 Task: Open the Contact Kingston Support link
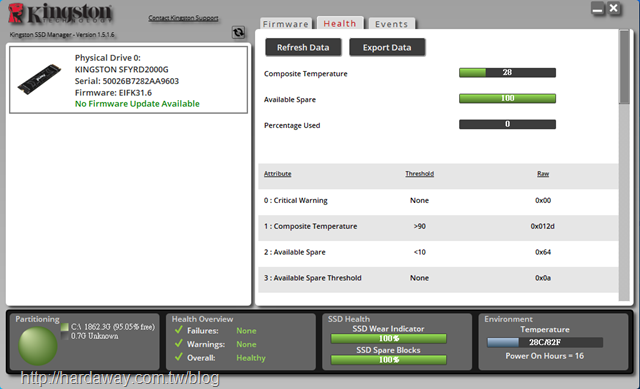coord(183,18)
